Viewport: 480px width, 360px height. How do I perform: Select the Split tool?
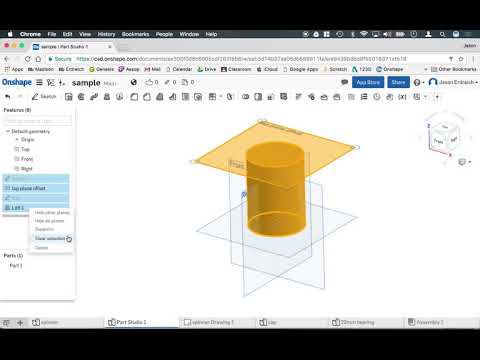click(x=258, y=97)
